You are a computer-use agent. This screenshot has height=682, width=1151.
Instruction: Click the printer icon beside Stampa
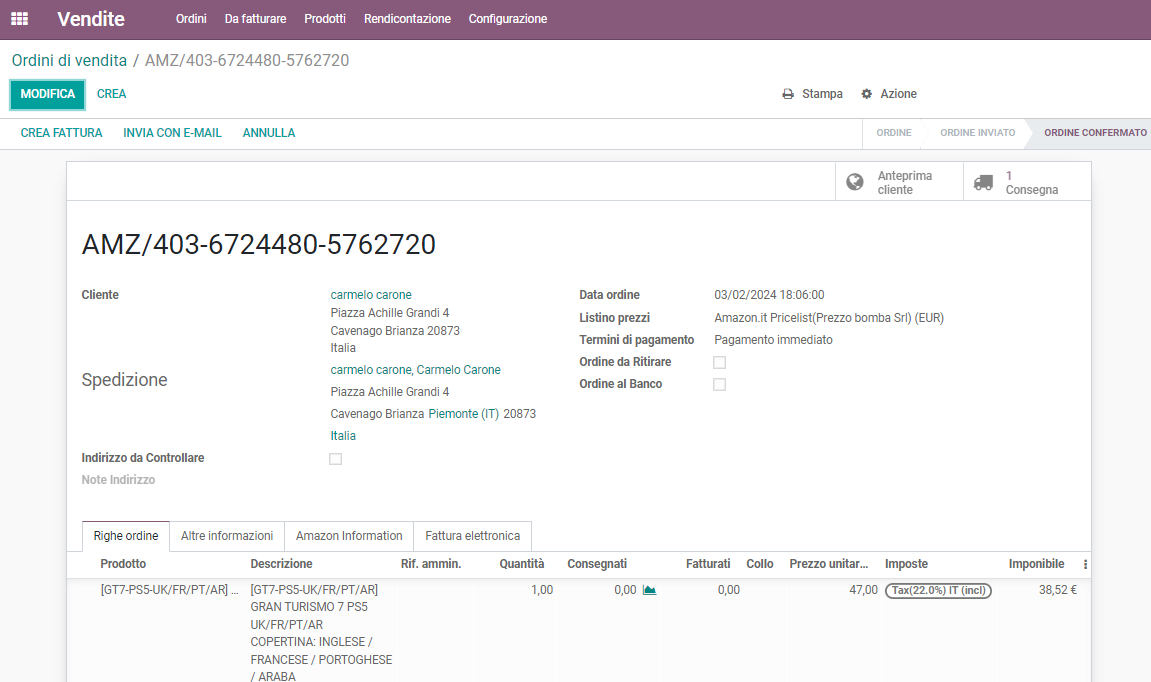pos(788,94)
